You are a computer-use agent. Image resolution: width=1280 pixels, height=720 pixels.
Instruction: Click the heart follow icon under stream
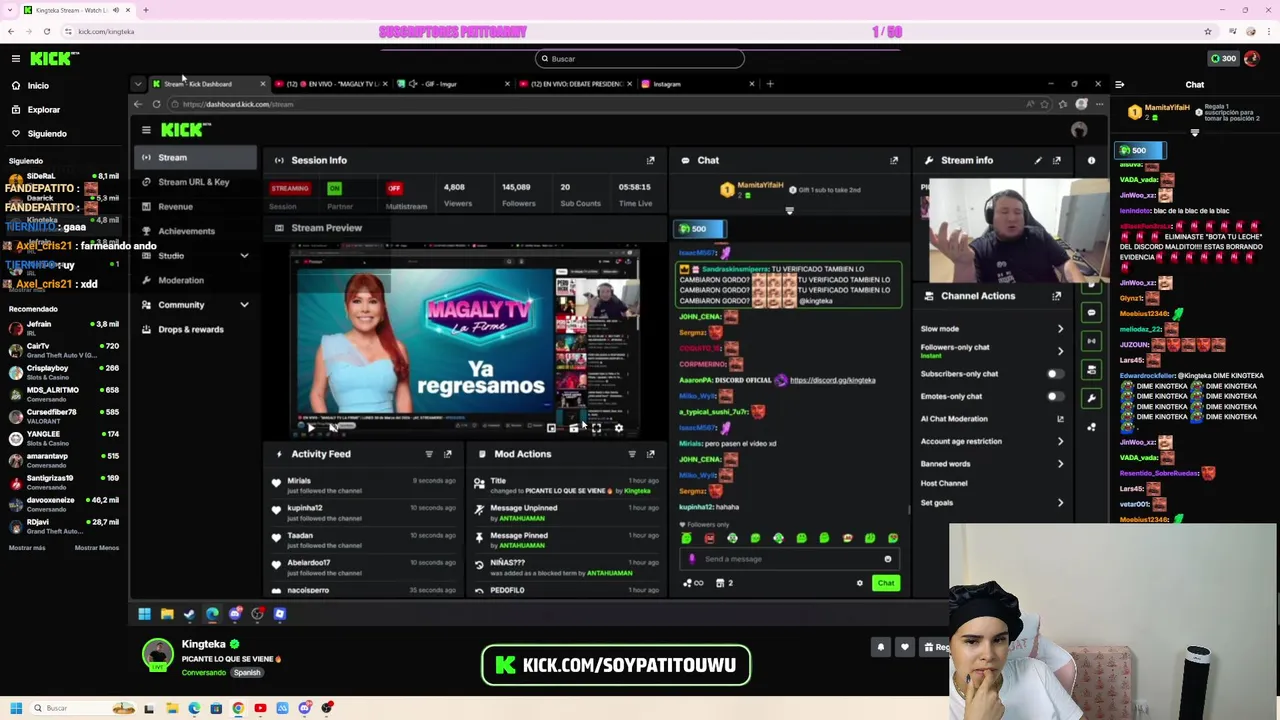click(905, 647)
